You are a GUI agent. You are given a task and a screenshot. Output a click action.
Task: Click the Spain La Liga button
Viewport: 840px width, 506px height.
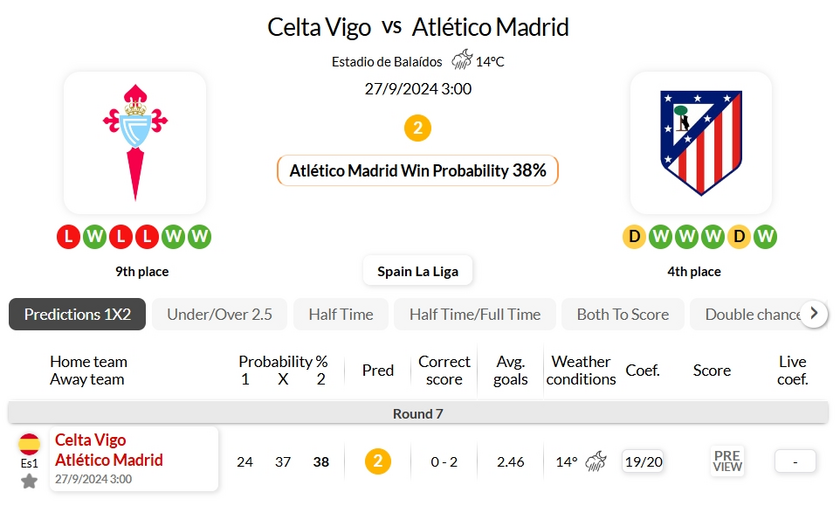(417, 271)
